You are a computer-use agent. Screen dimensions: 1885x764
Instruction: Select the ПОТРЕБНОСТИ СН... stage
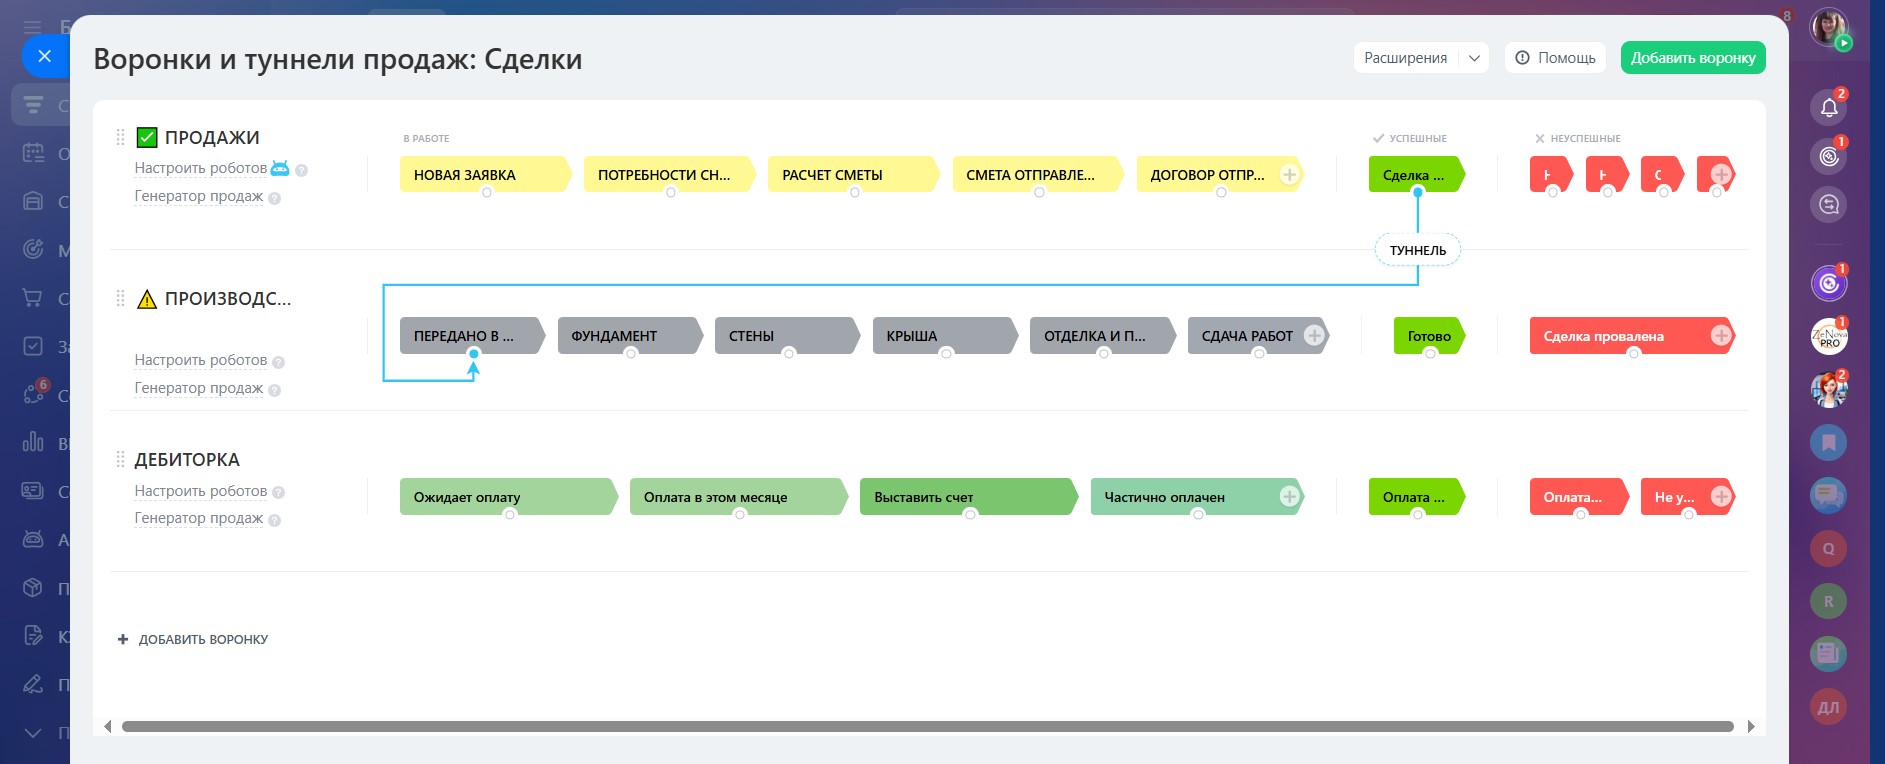coord(669,174)
